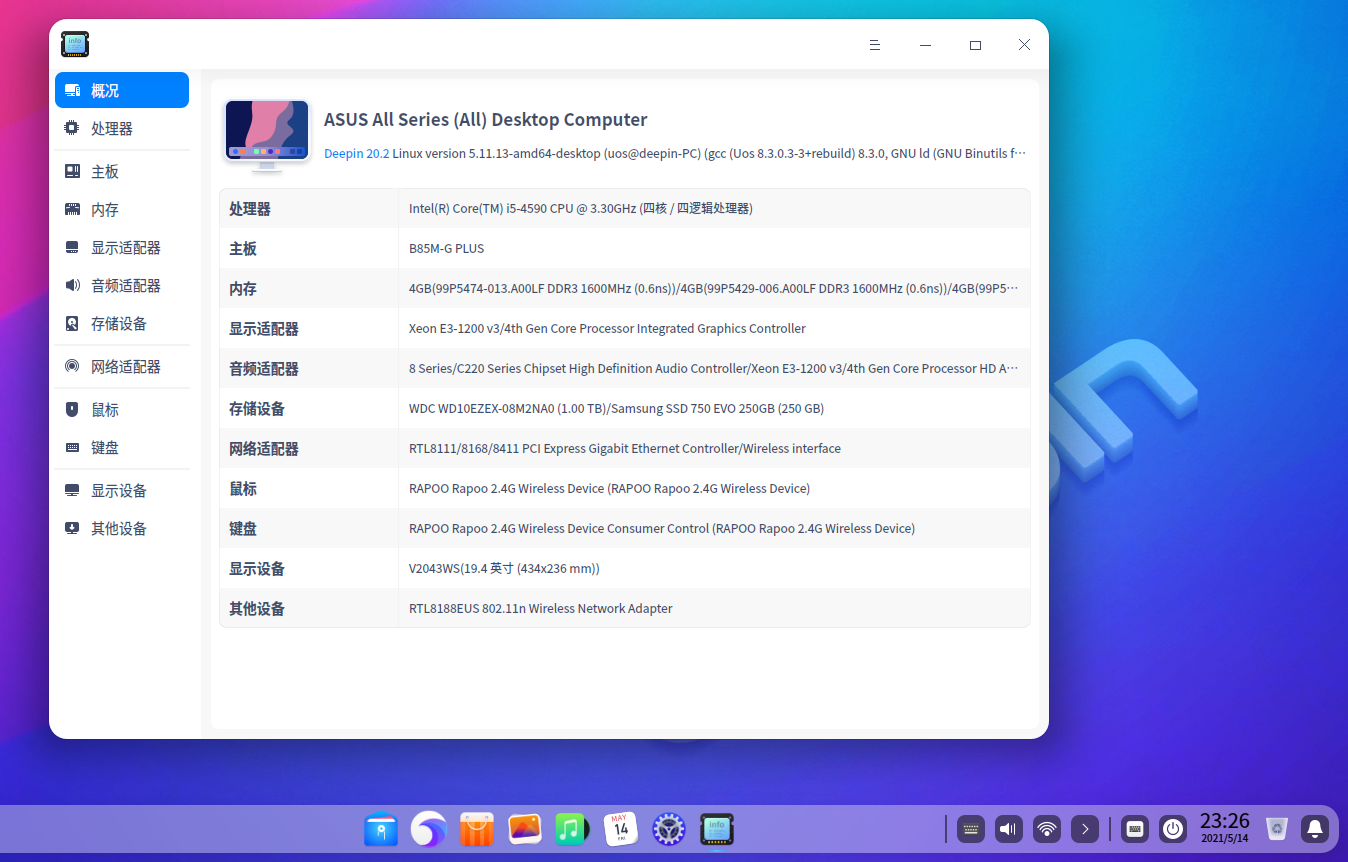
Task: Click the keyboard tray icon beside the volume icon
Action: (x=971, y=829)
